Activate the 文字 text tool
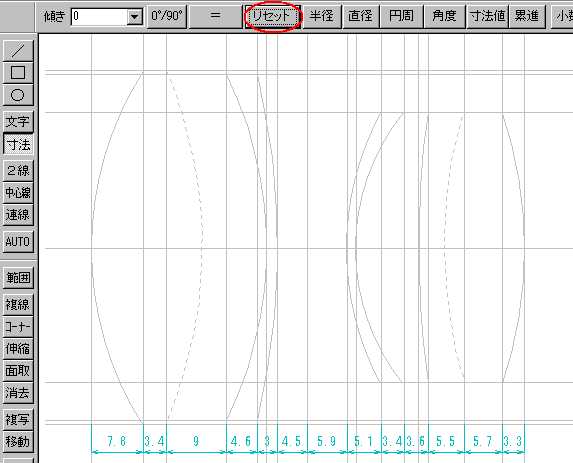 pos(18,121)
